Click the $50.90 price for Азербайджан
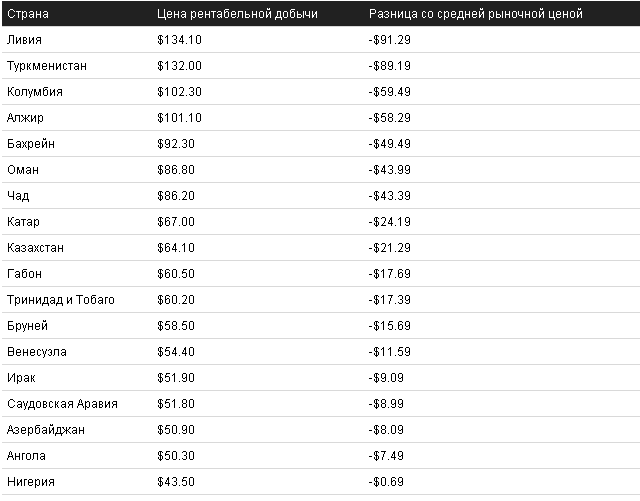This screenshot has height=501, width=640. [177, 430]
